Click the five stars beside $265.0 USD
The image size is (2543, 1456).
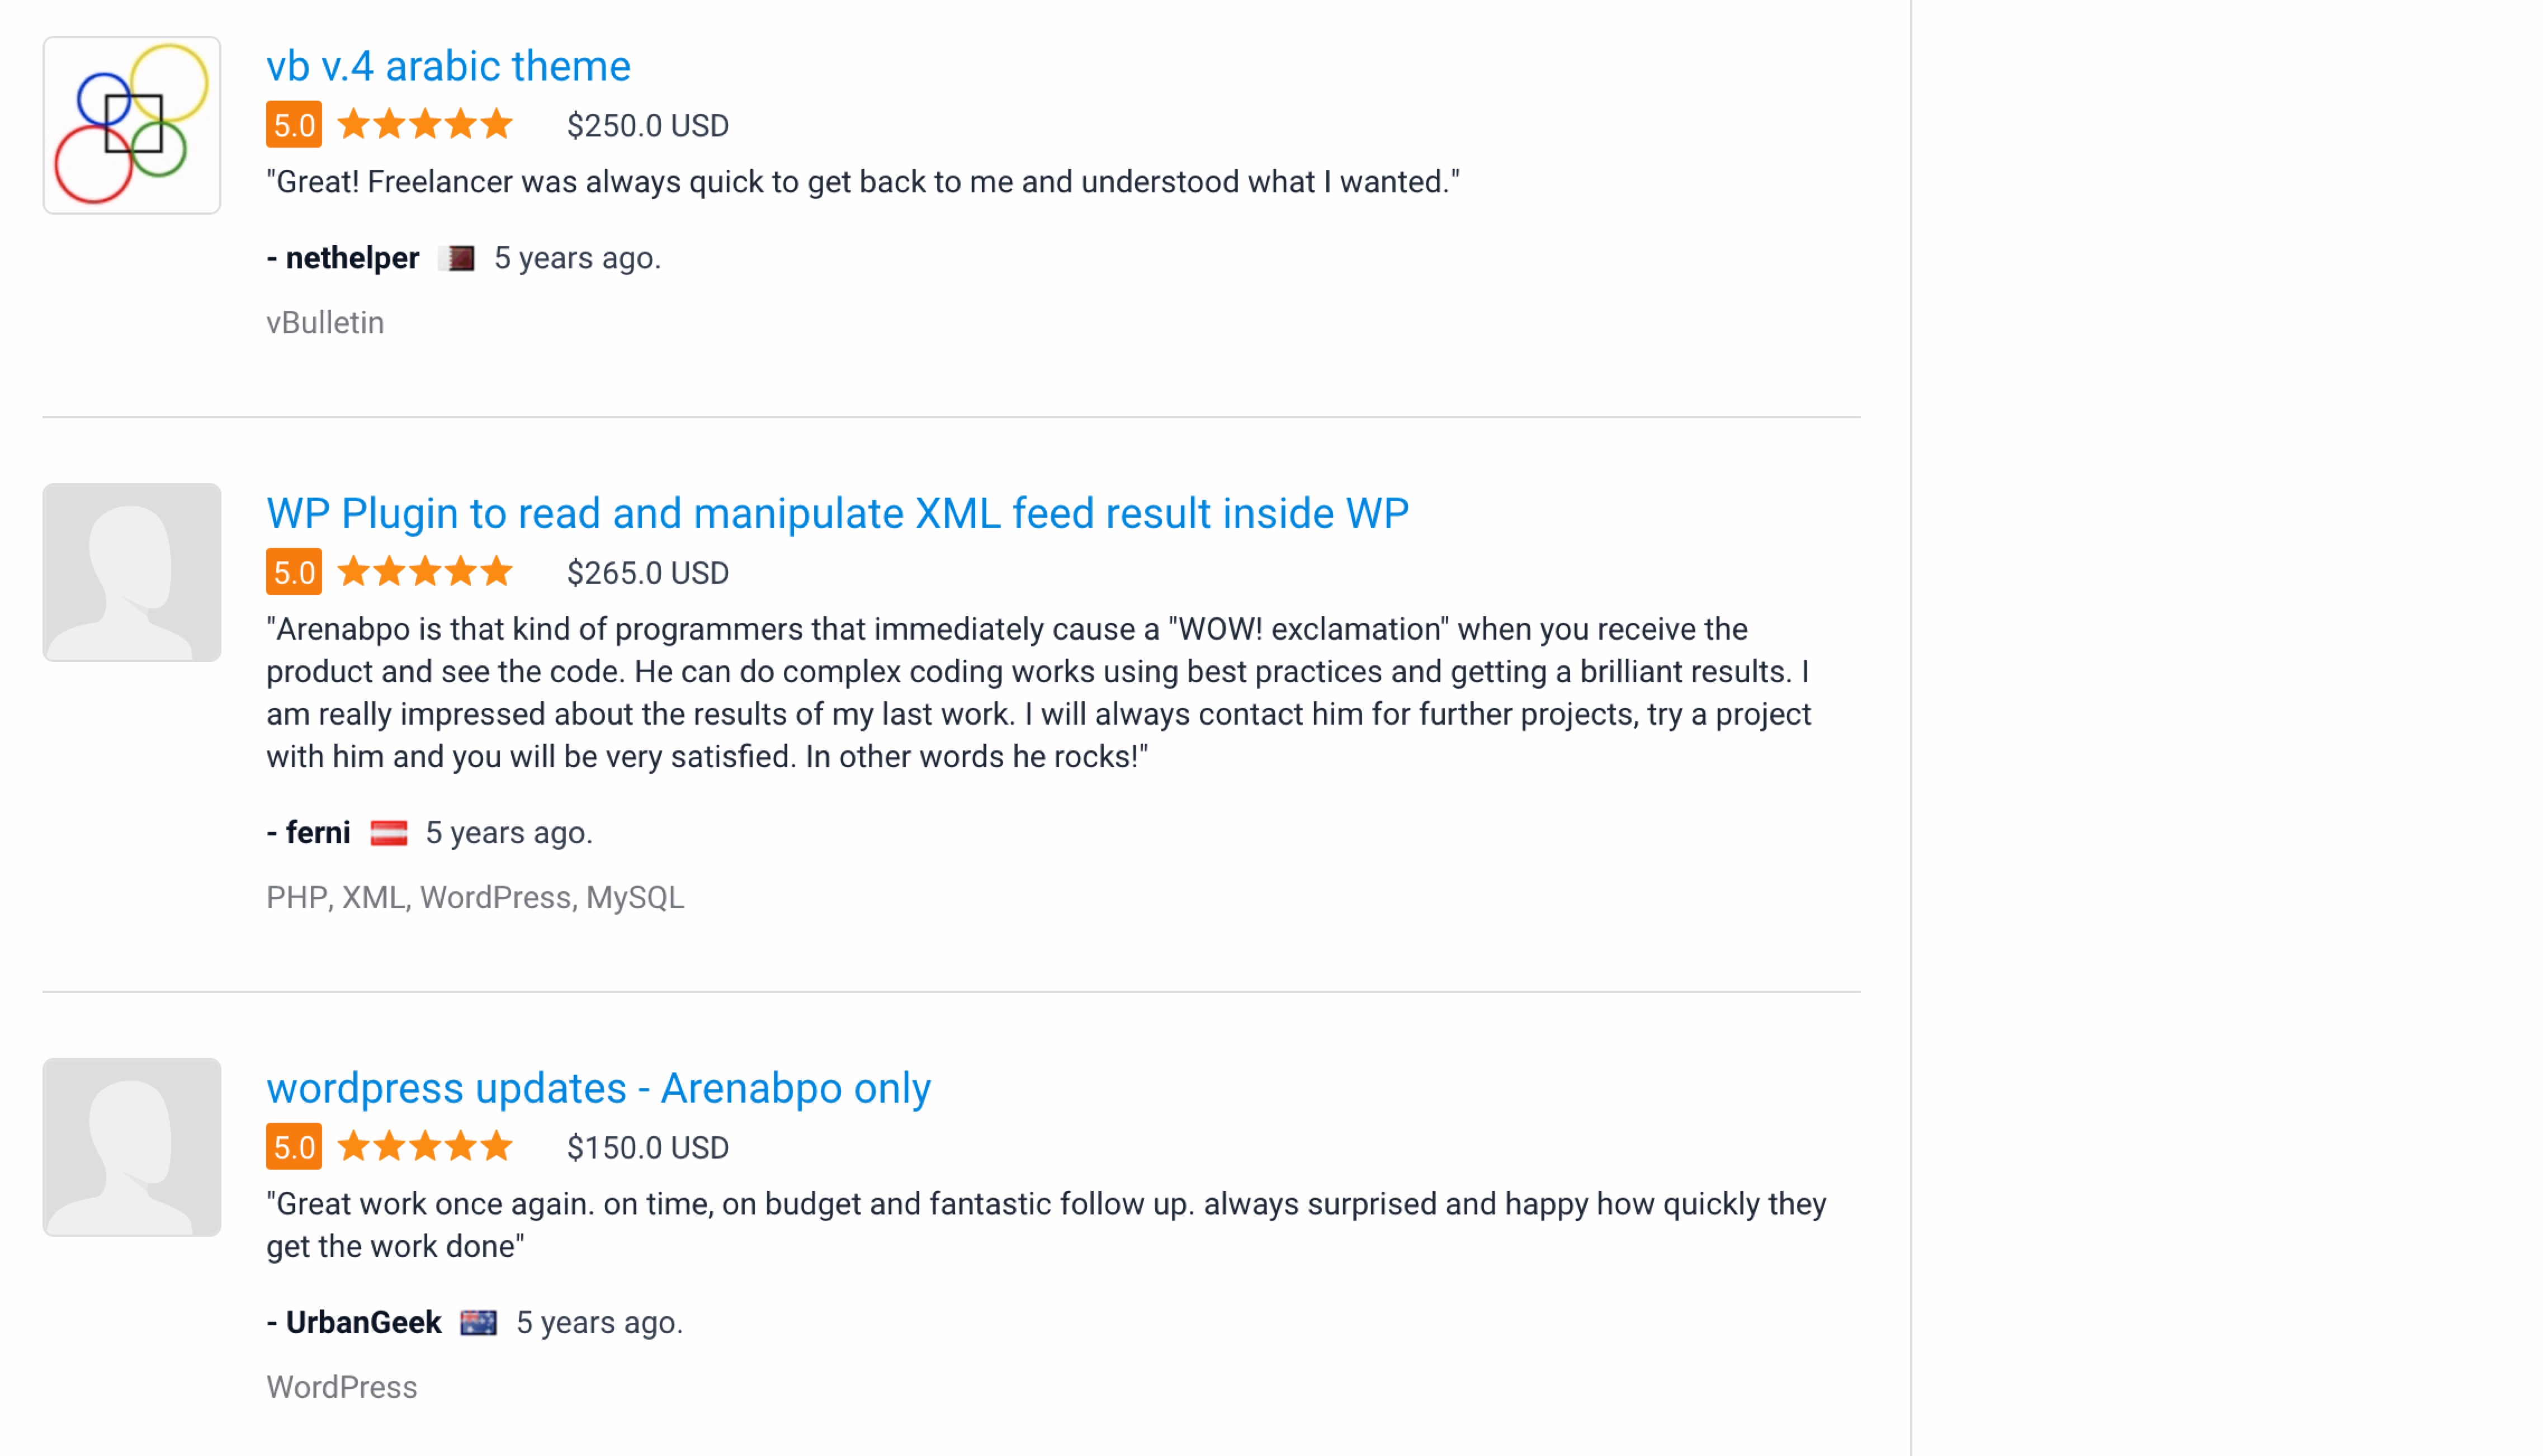click(x=425, y=573)
